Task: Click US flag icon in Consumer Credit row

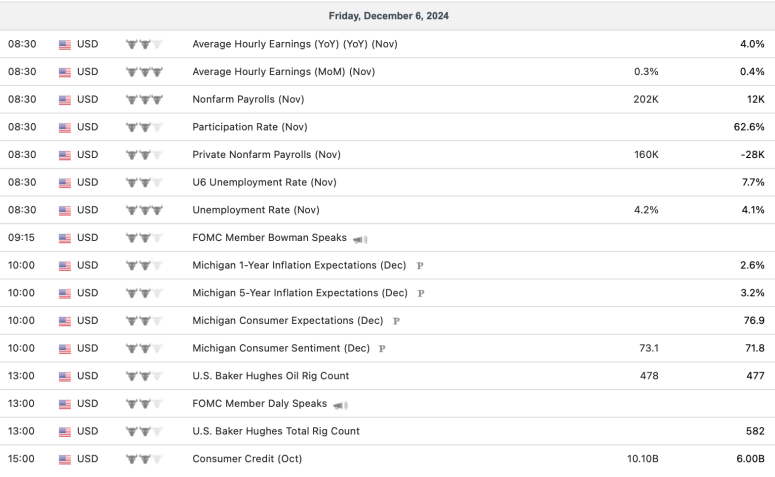Action: point(65,459)
